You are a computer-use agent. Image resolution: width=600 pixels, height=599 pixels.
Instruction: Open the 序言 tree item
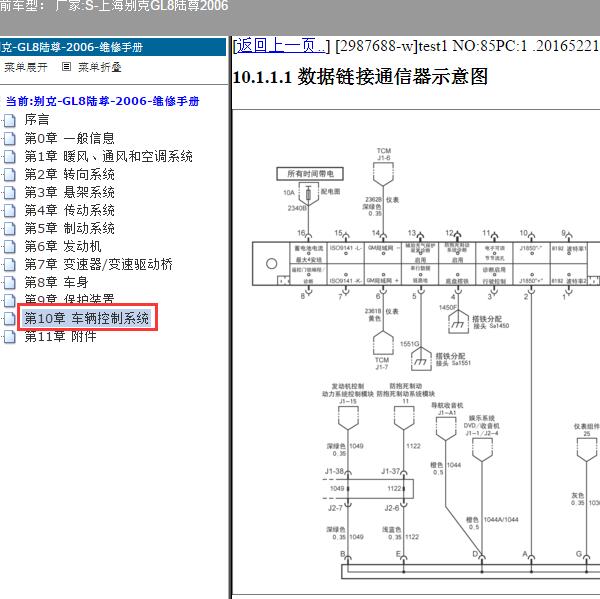point(37,119)
